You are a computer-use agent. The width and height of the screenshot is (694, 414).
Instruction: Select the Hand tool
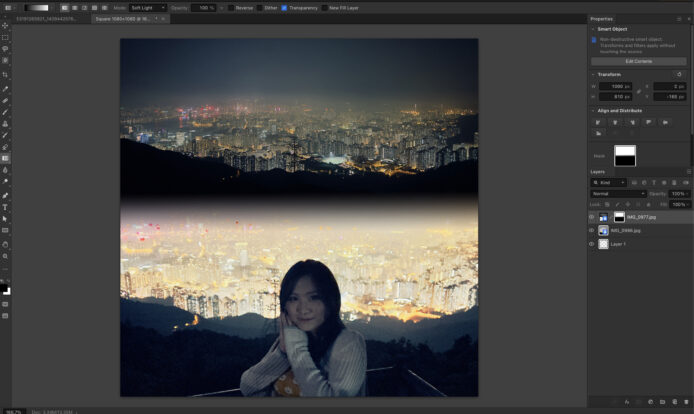coord(5,244)
